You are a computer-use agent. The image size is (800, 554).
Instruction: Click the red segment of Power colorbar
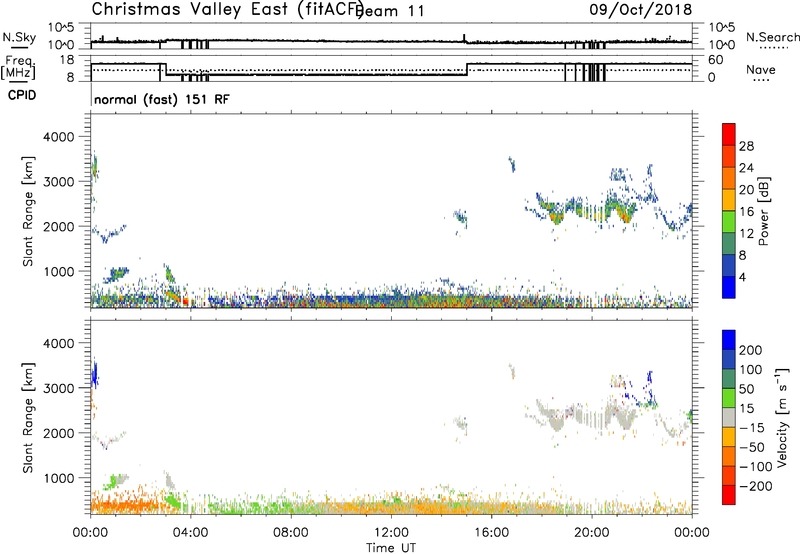coord(729,134)
